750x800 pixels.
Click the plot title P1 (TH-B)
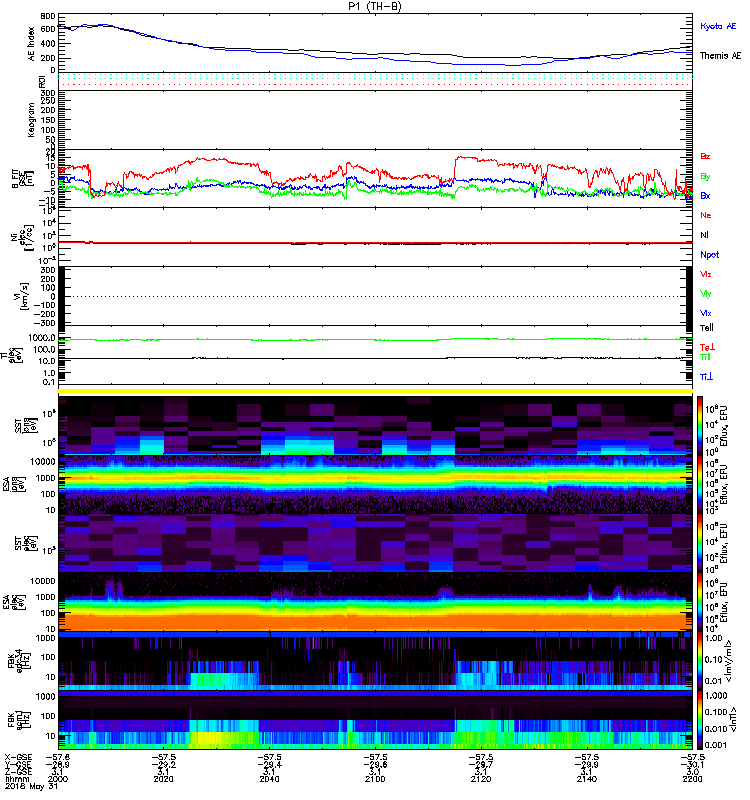point(375,6)
